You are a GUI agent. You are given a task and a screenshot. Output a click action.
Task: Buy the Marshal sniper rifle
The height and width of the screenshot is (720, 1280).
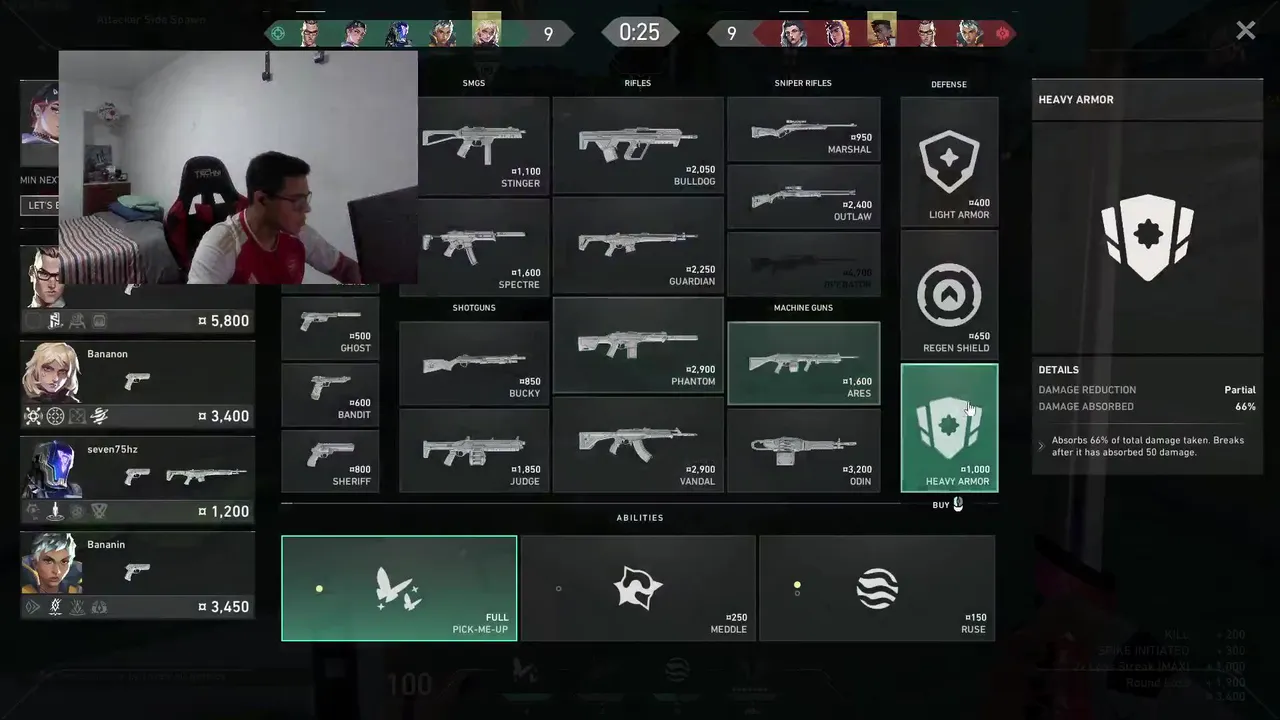[804, 129]
